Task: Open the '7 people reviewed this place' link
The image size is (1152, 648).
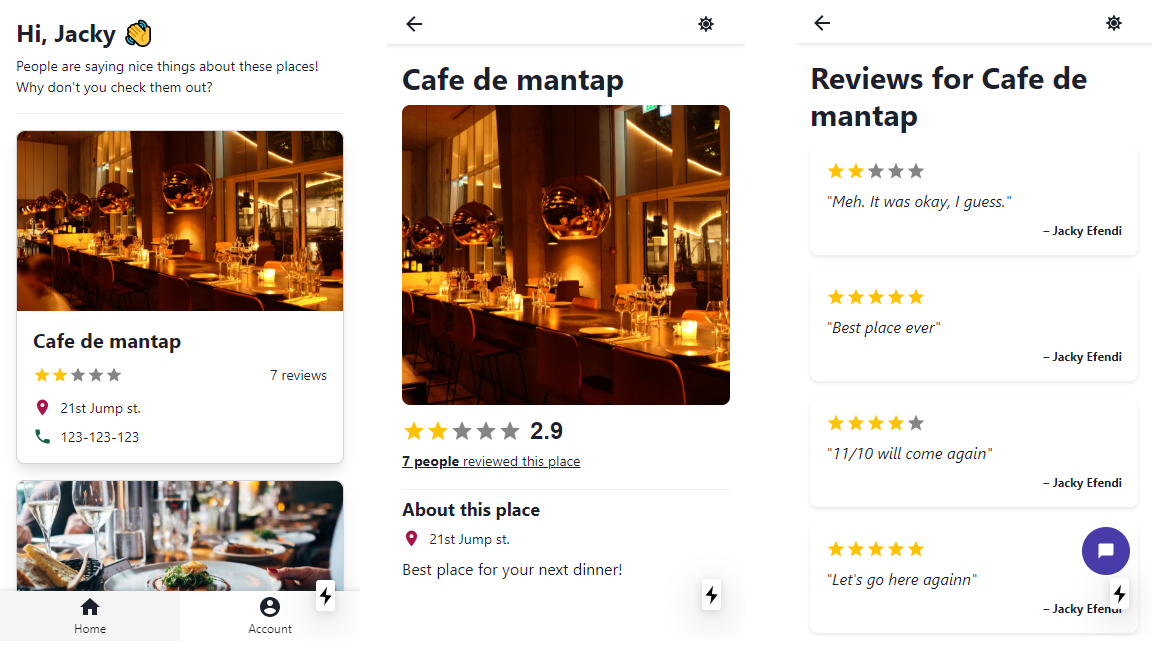Action: 491,461
